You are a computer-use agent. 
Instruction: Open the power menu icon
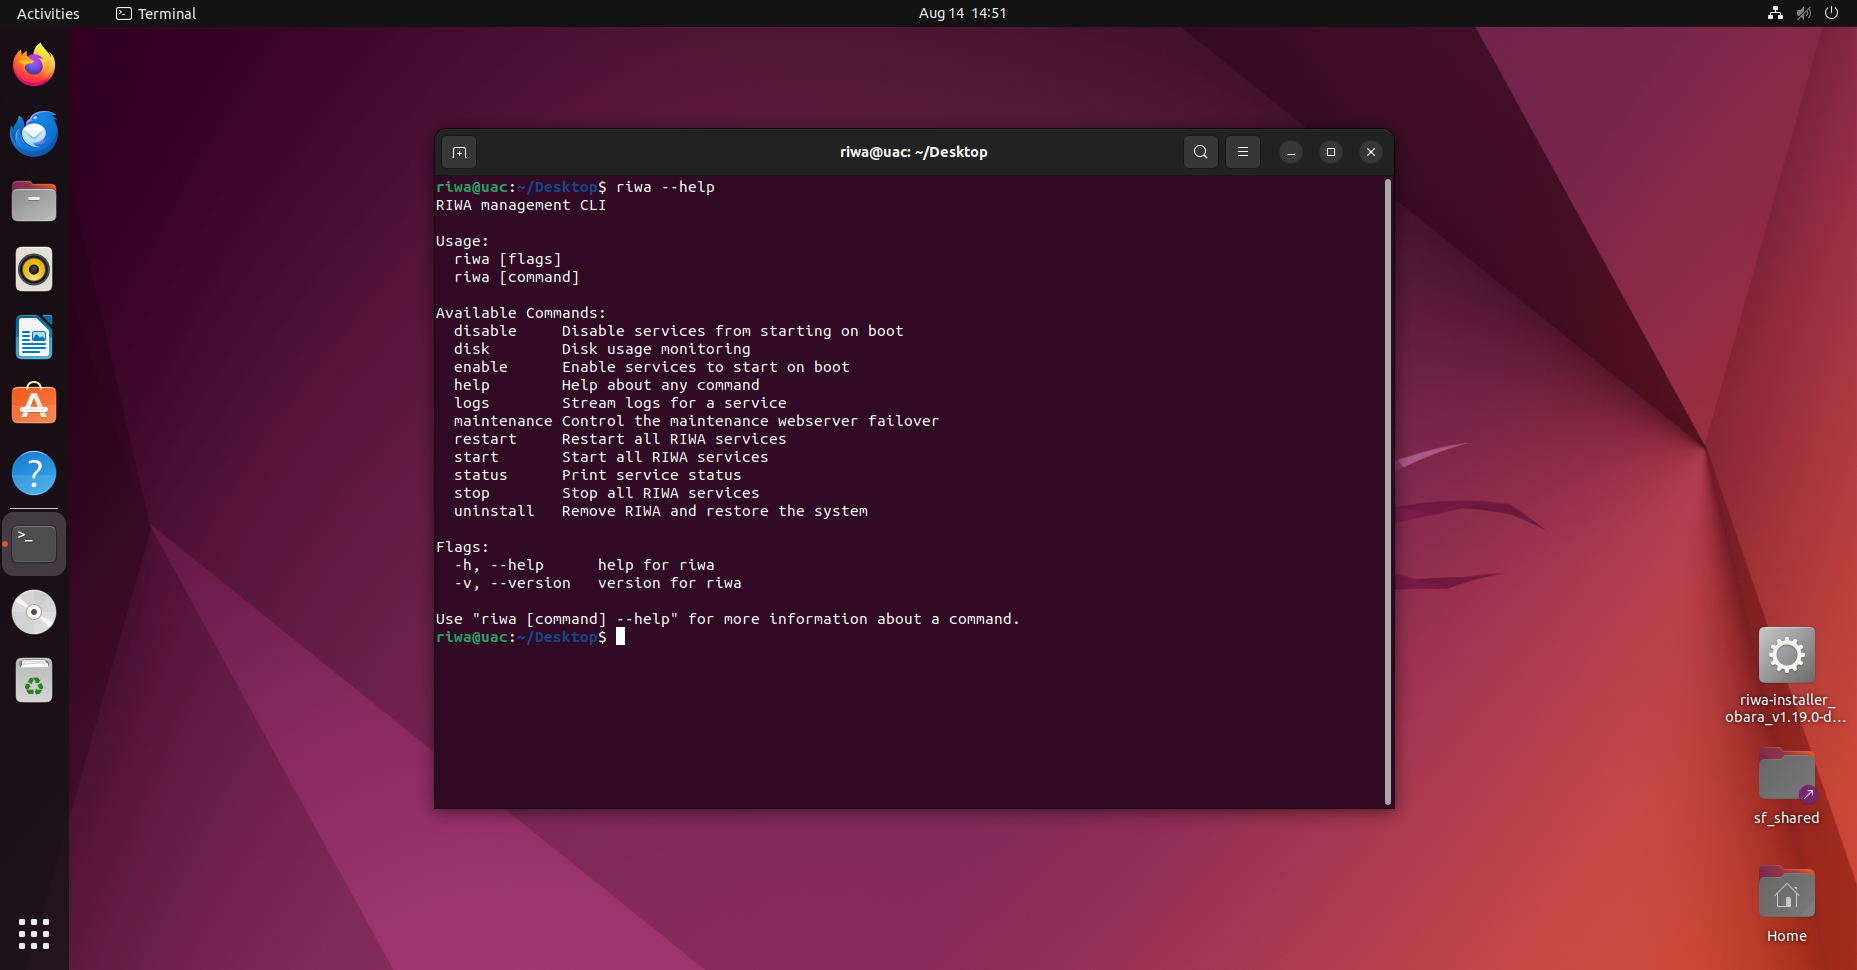[1832, 13]
